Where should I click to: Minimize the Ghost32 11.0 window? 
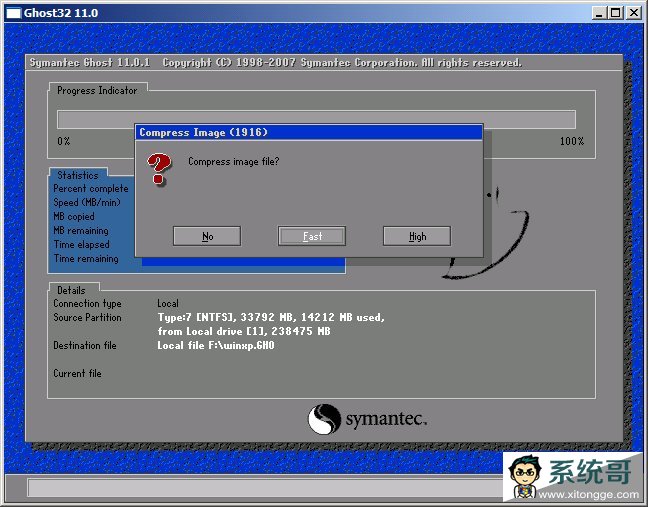(599, 13)
